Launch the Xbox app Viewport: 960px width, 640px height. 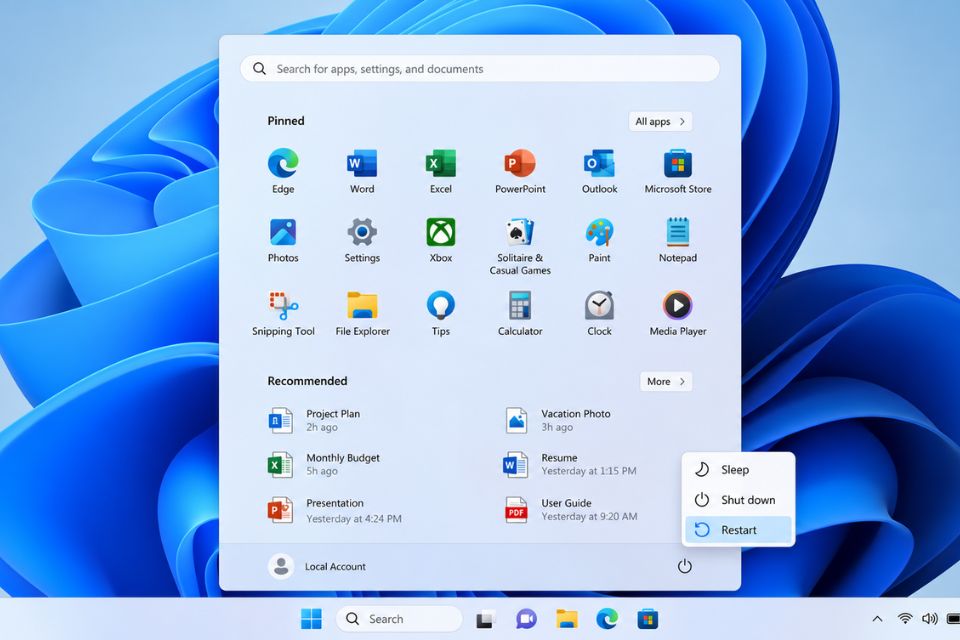441,240
